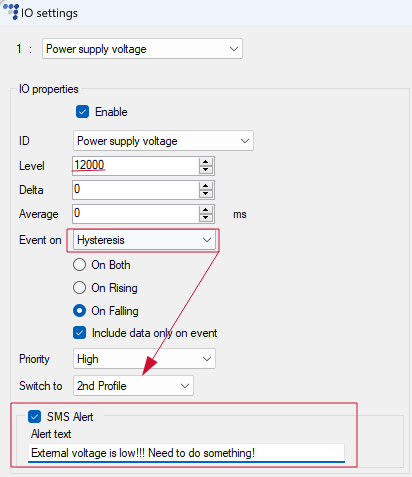Screen dimensions: 412x477
Task: Select the On Both radio option
Action: [x=79, y=265]
